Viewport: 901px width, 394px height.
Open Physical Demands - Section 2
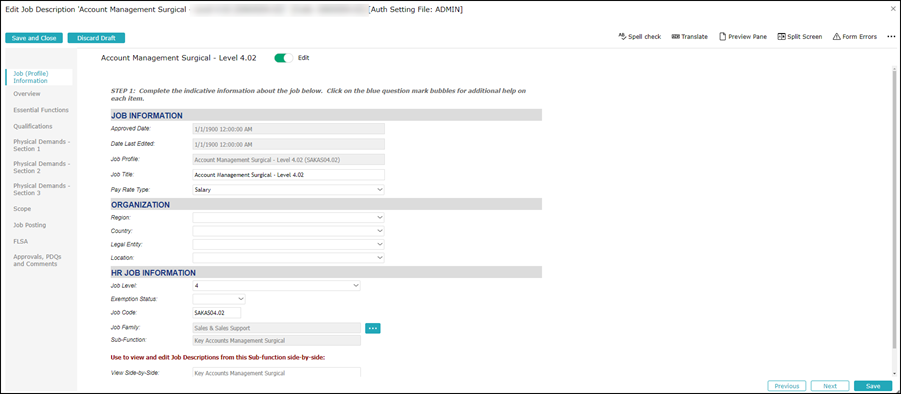click(41, 167)
